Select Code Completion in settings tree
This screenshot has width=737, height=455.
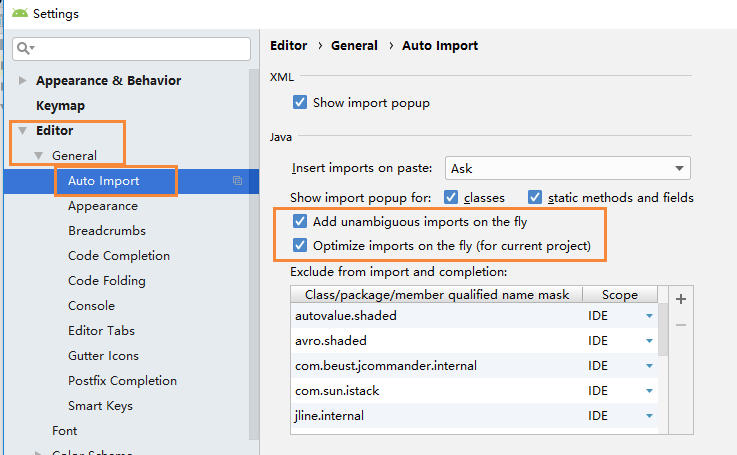click(x=118, y=256)
